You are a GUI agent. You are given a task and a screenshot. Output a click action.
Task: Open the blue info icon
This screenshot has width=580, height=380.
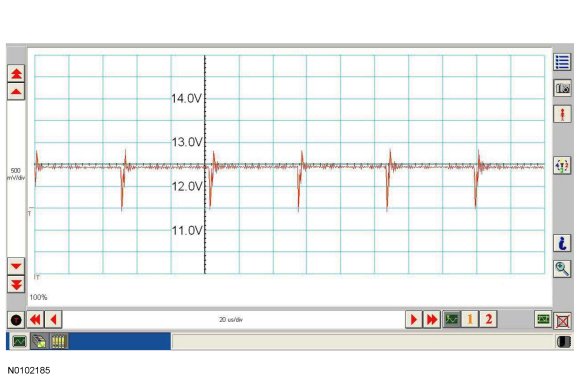[x=562, y=243]
